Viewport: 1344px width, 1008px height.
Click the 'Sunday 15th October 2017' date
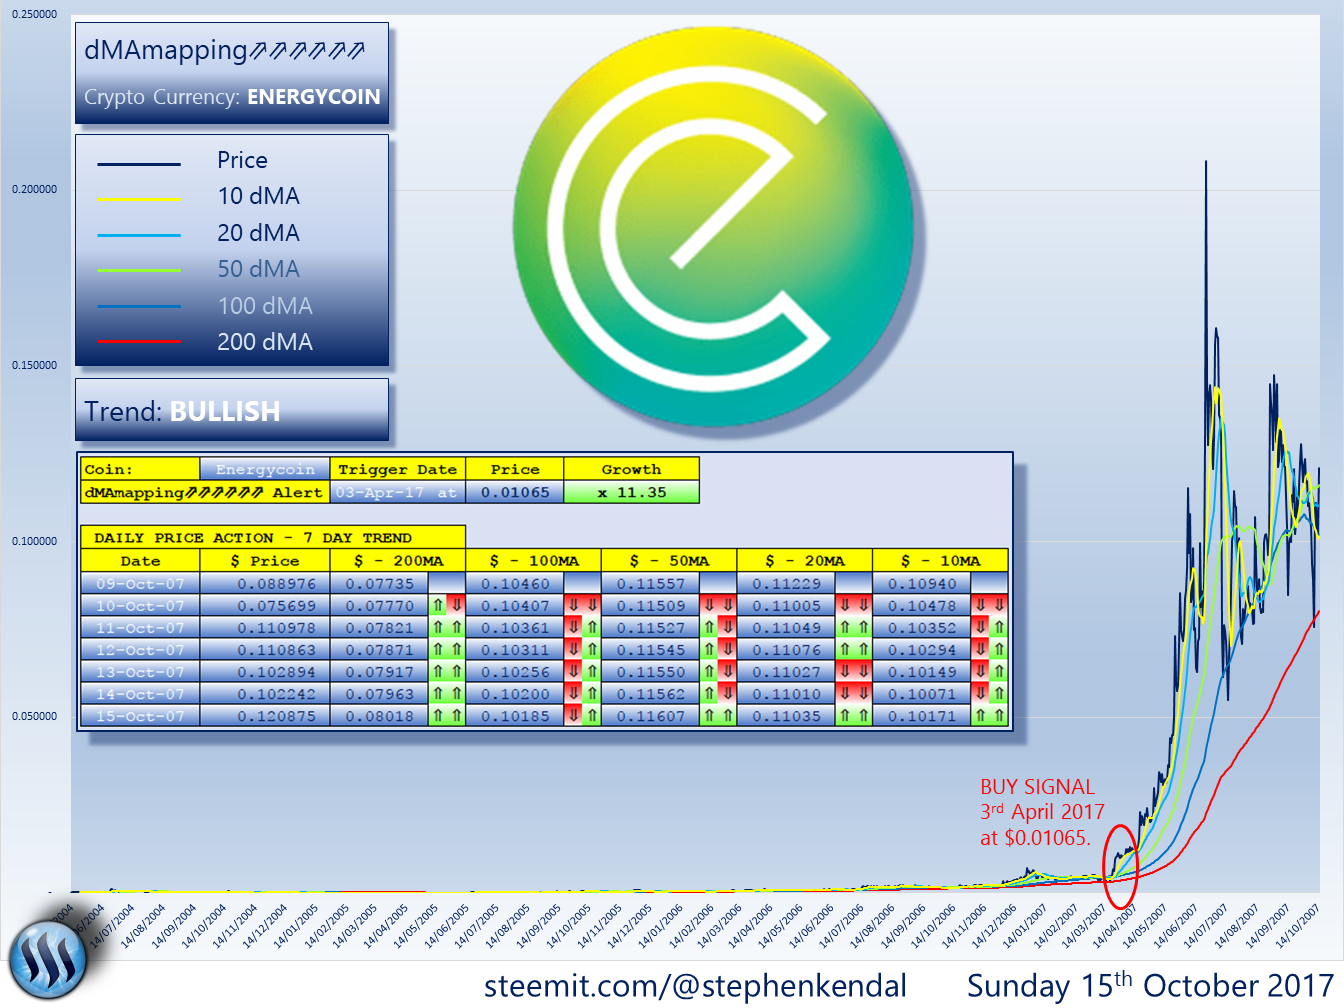click(x=1150, y=985)
